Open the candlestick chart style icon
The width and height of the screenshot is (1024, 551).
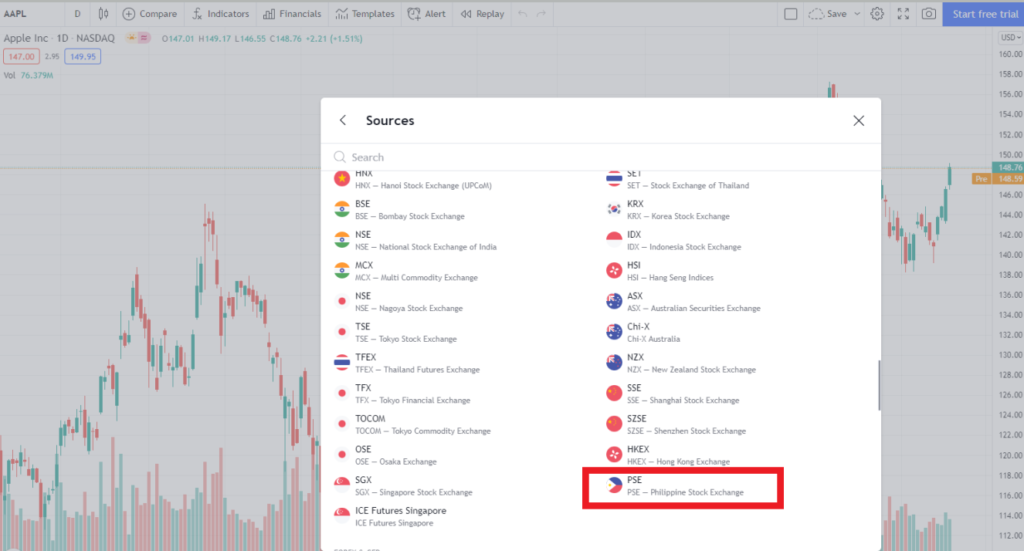tap(103, 14)
